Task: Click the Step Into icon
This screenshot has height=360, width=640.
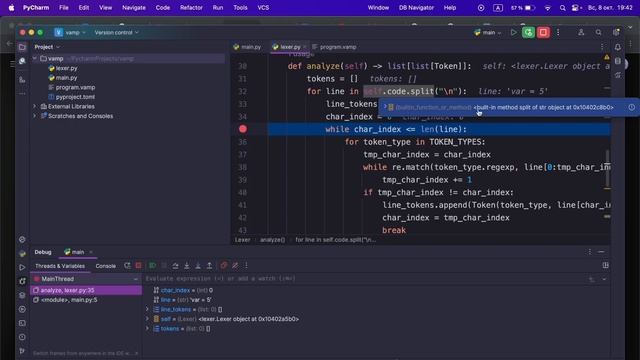Action: coord(187,266)
